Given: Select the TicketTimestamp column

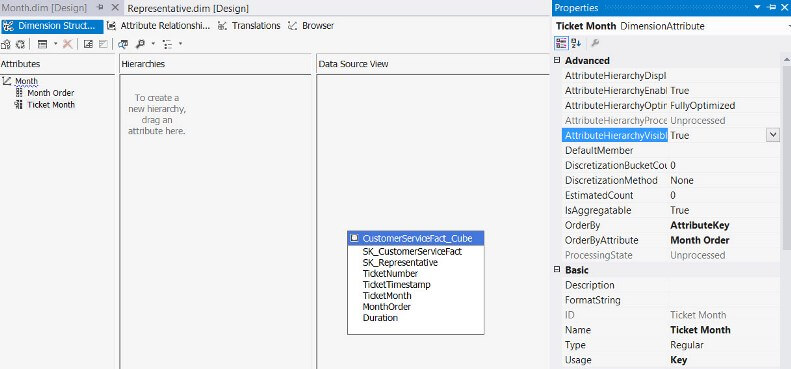Looking at the screenshot, I should [x=397, y=285].
